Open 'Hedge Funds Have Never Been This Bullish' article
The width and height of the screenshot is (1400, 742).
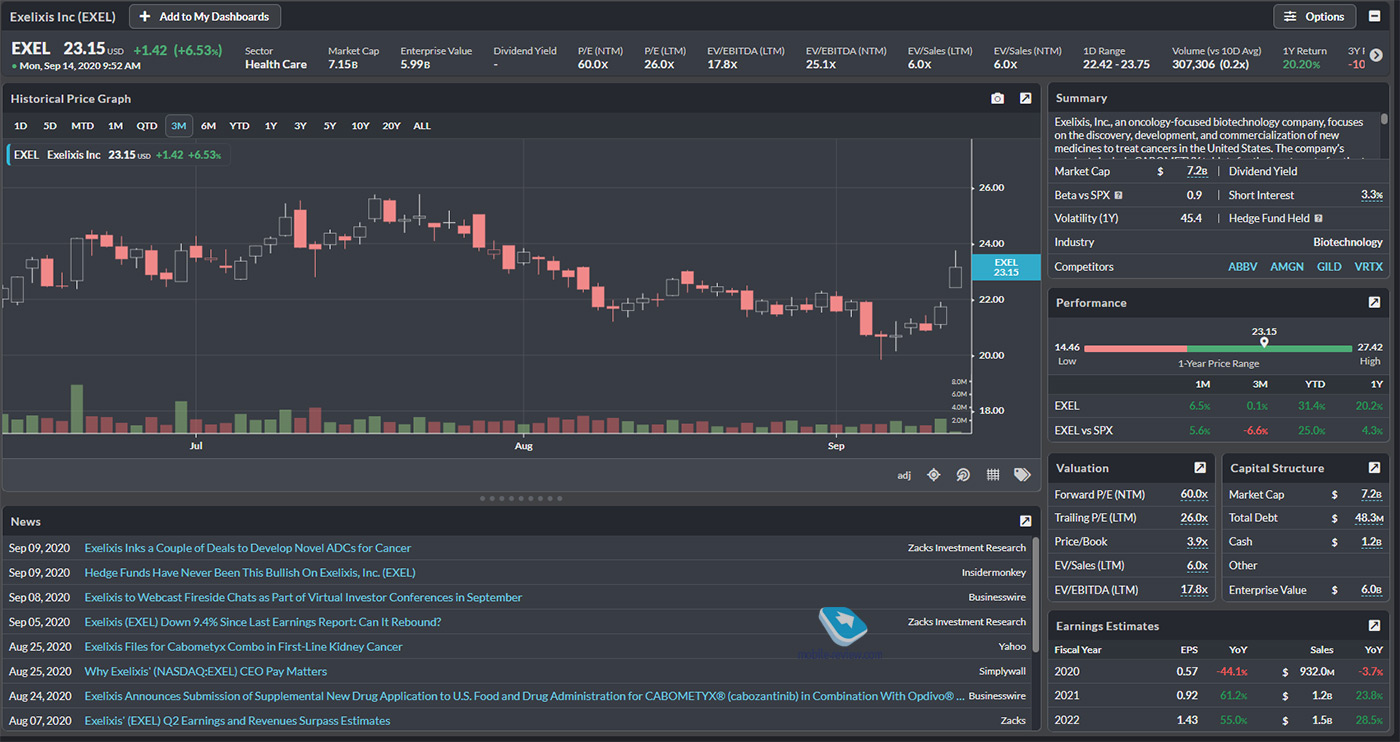tap(250, 573)
